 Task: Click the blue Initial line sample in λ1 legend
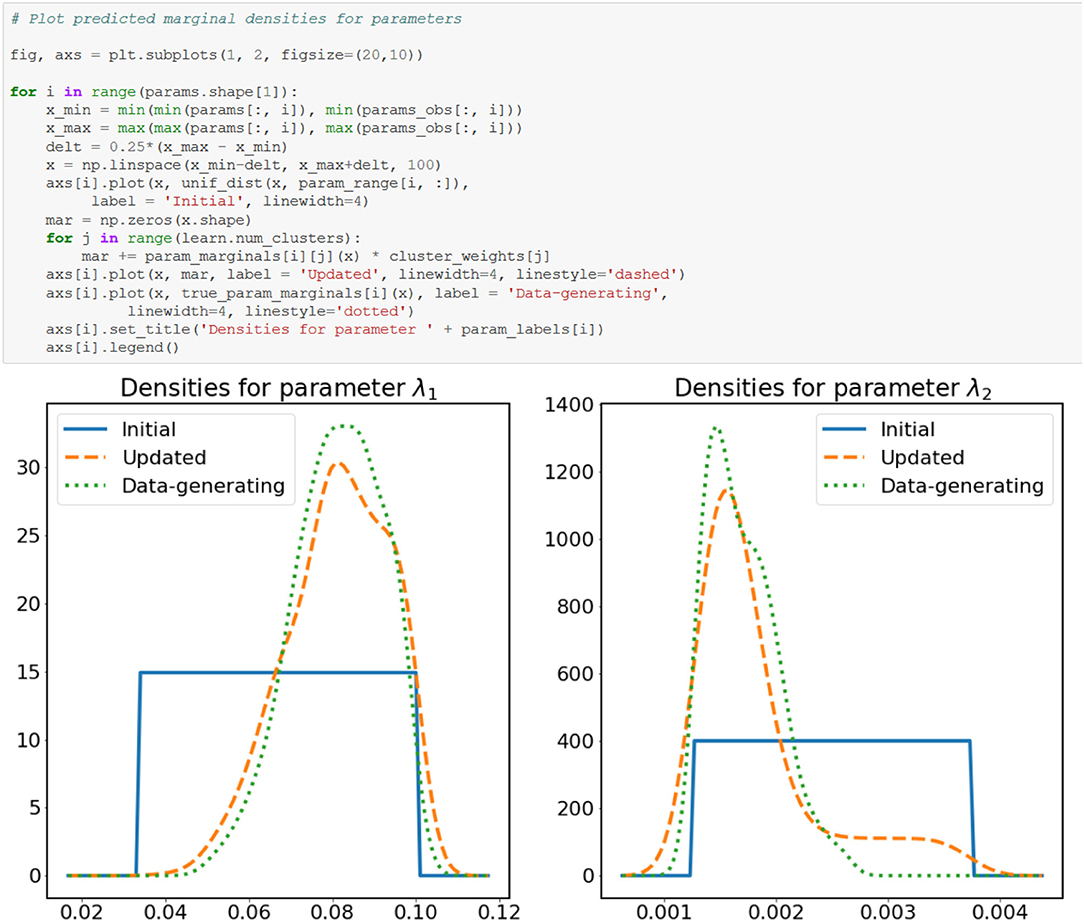86,429
